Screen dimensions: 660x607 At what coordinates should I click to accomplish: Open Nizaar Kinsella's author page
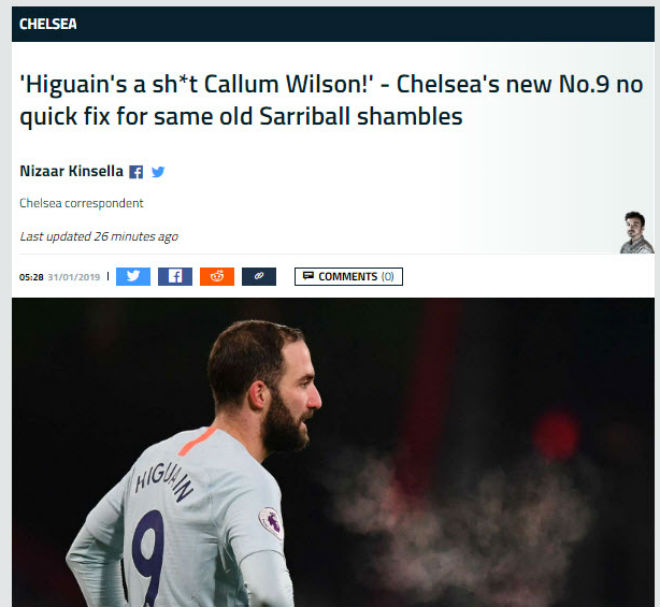point(72,171)
